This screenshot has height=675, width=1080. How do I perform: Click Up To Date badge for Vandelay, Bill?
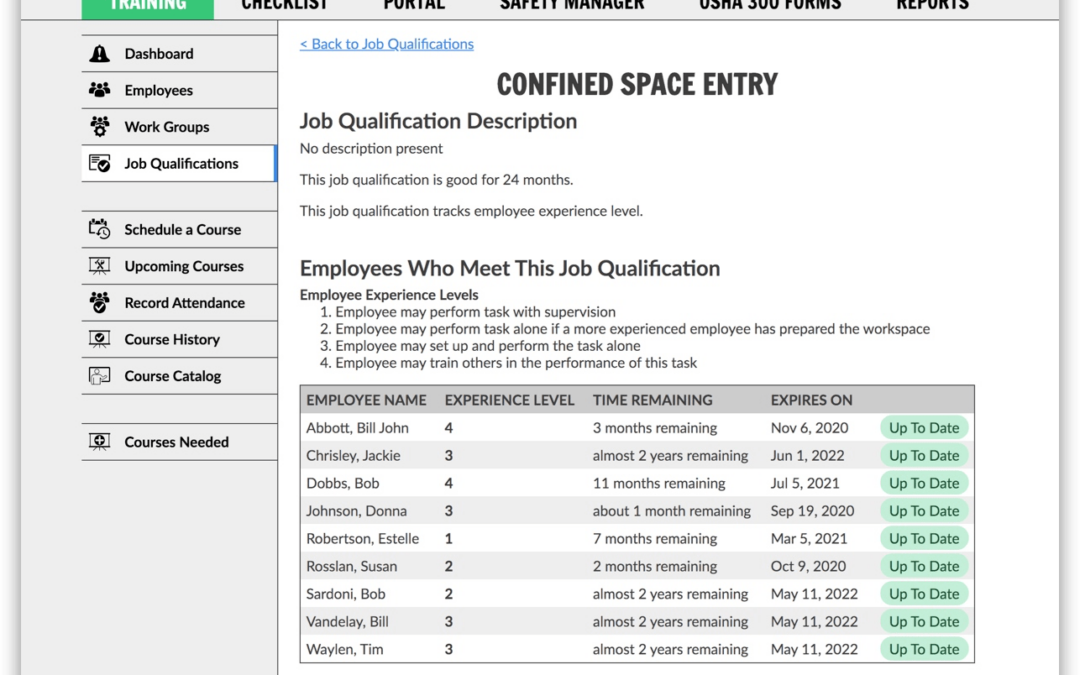click(x=924, y=621)
